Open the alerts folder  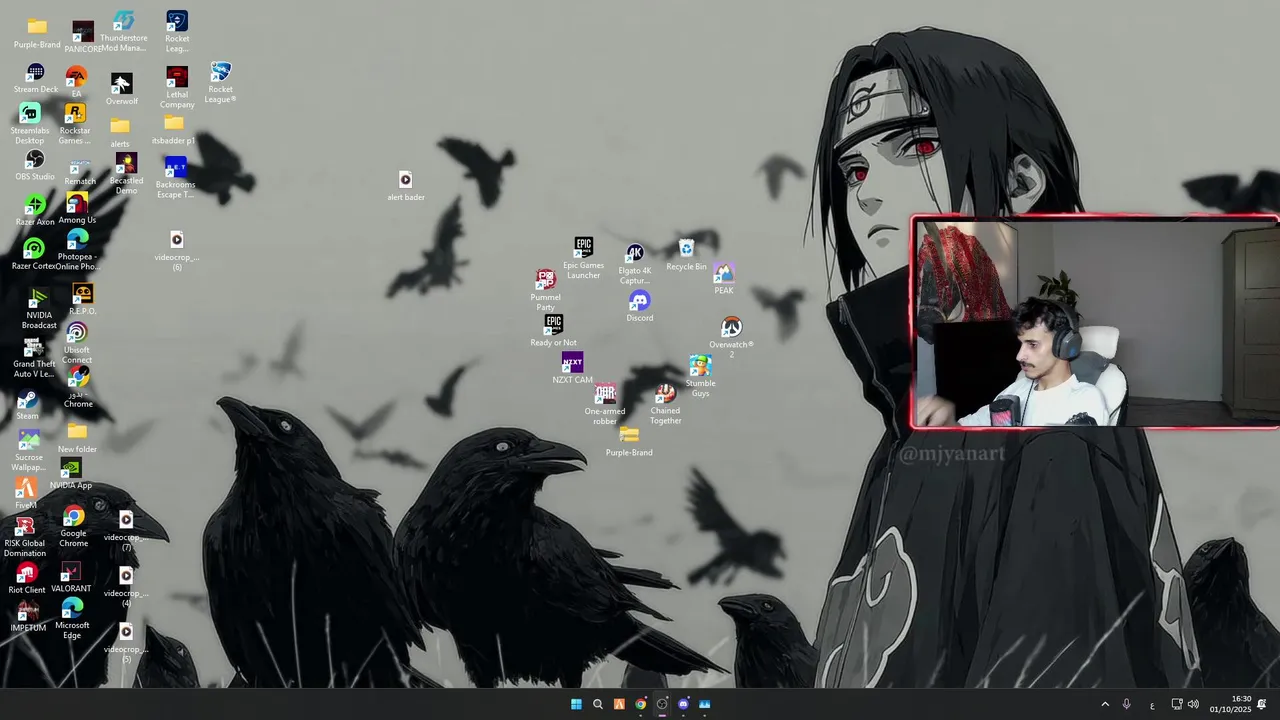[x=120, y=132]
